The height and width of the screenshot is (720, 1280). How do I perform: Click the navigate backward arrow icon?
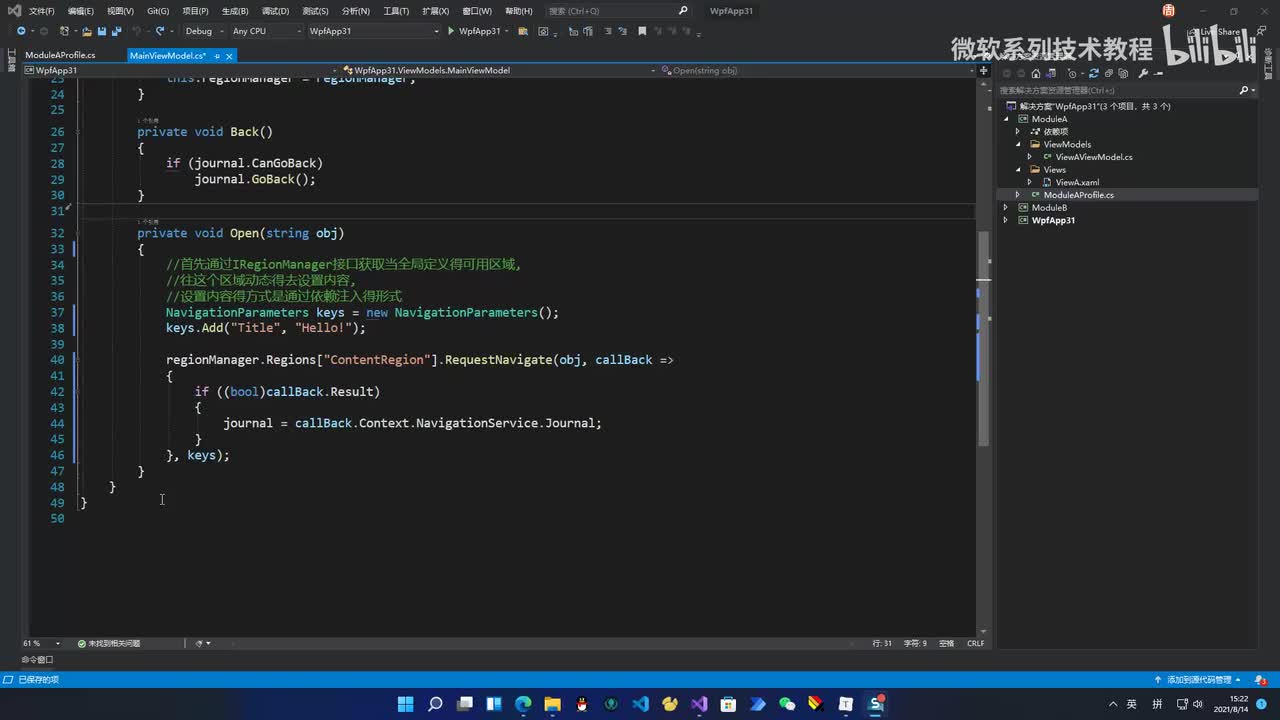click(x=20, y=31)
